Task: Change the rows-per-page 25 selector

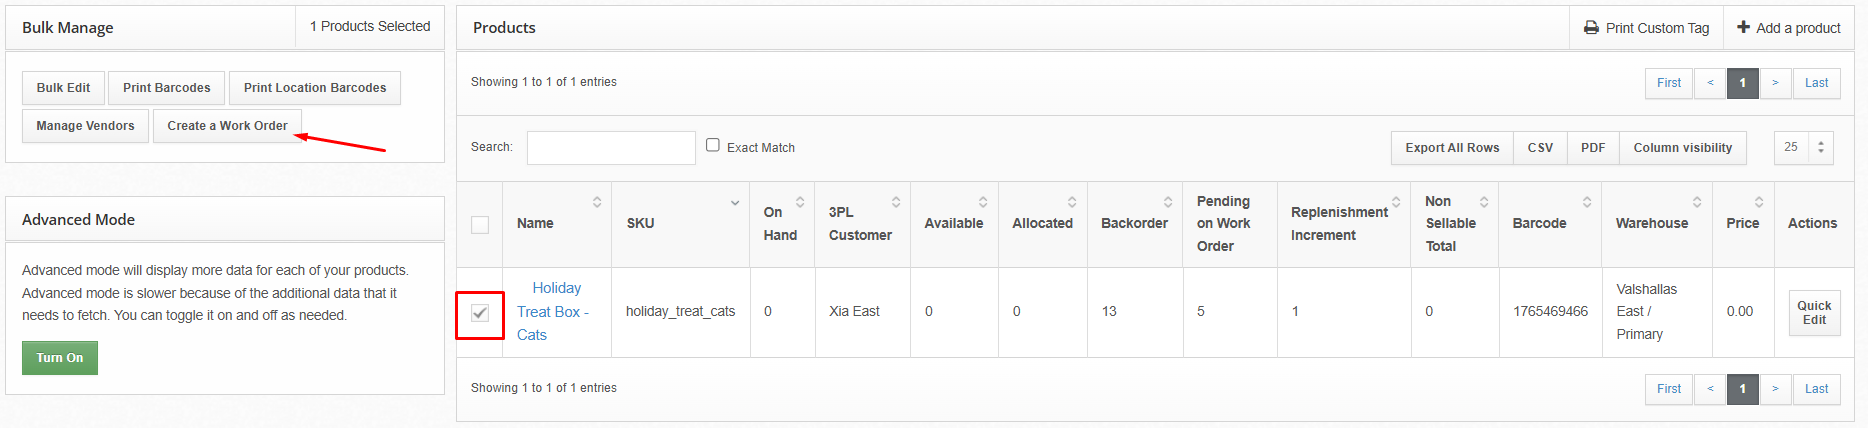Action: pyautogui.click(x=1803, y=148)
